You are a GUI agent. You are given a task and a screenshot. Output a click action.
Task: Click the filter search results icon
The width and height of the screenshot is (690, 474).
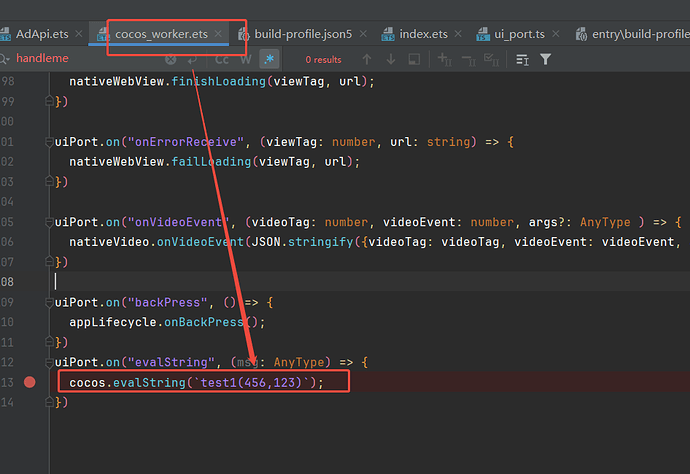point(546,59)
